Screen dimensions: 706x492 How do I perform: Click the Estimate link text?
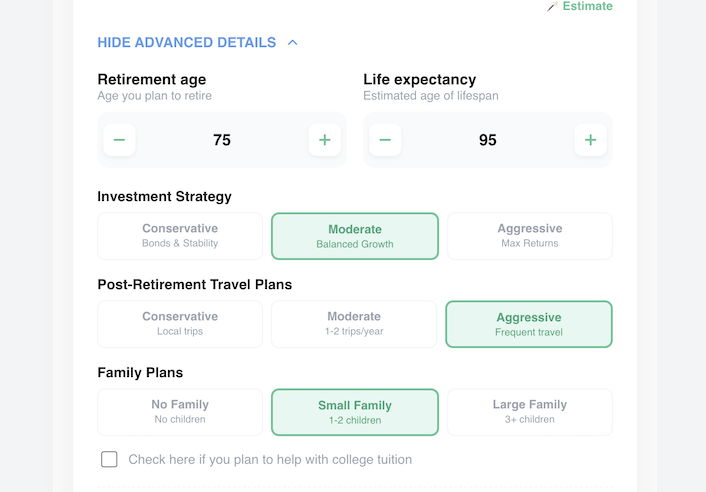pos(587,7)
